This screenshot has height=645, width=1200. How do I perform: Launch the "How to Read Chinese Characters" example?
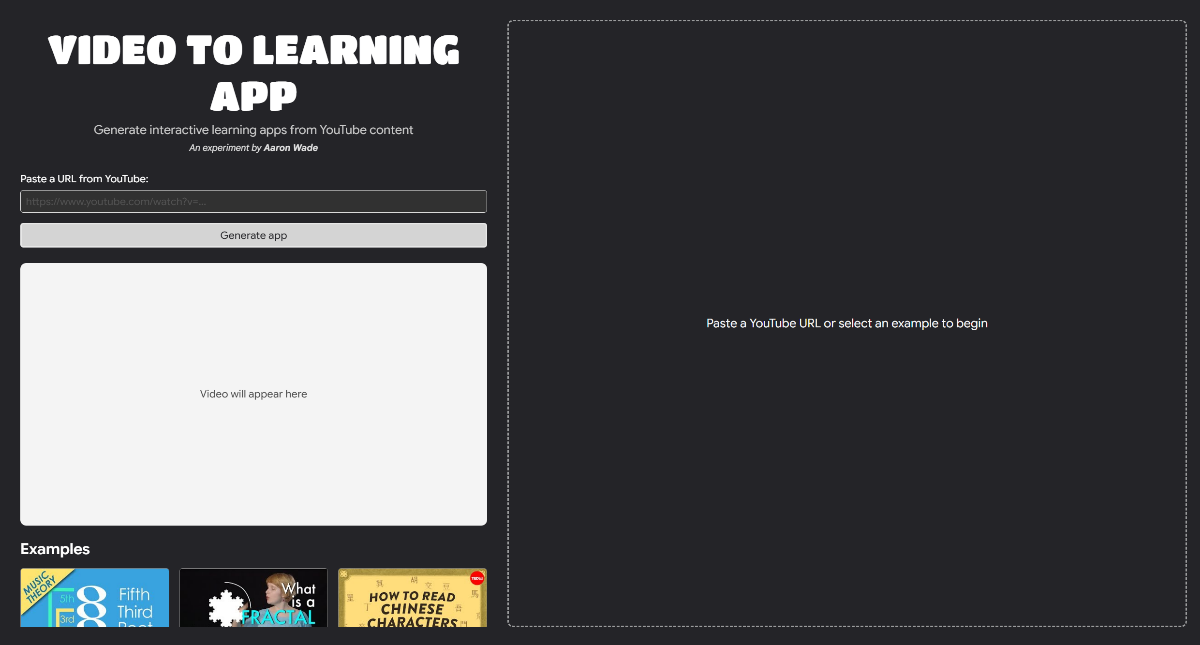[x=412, y=605]
